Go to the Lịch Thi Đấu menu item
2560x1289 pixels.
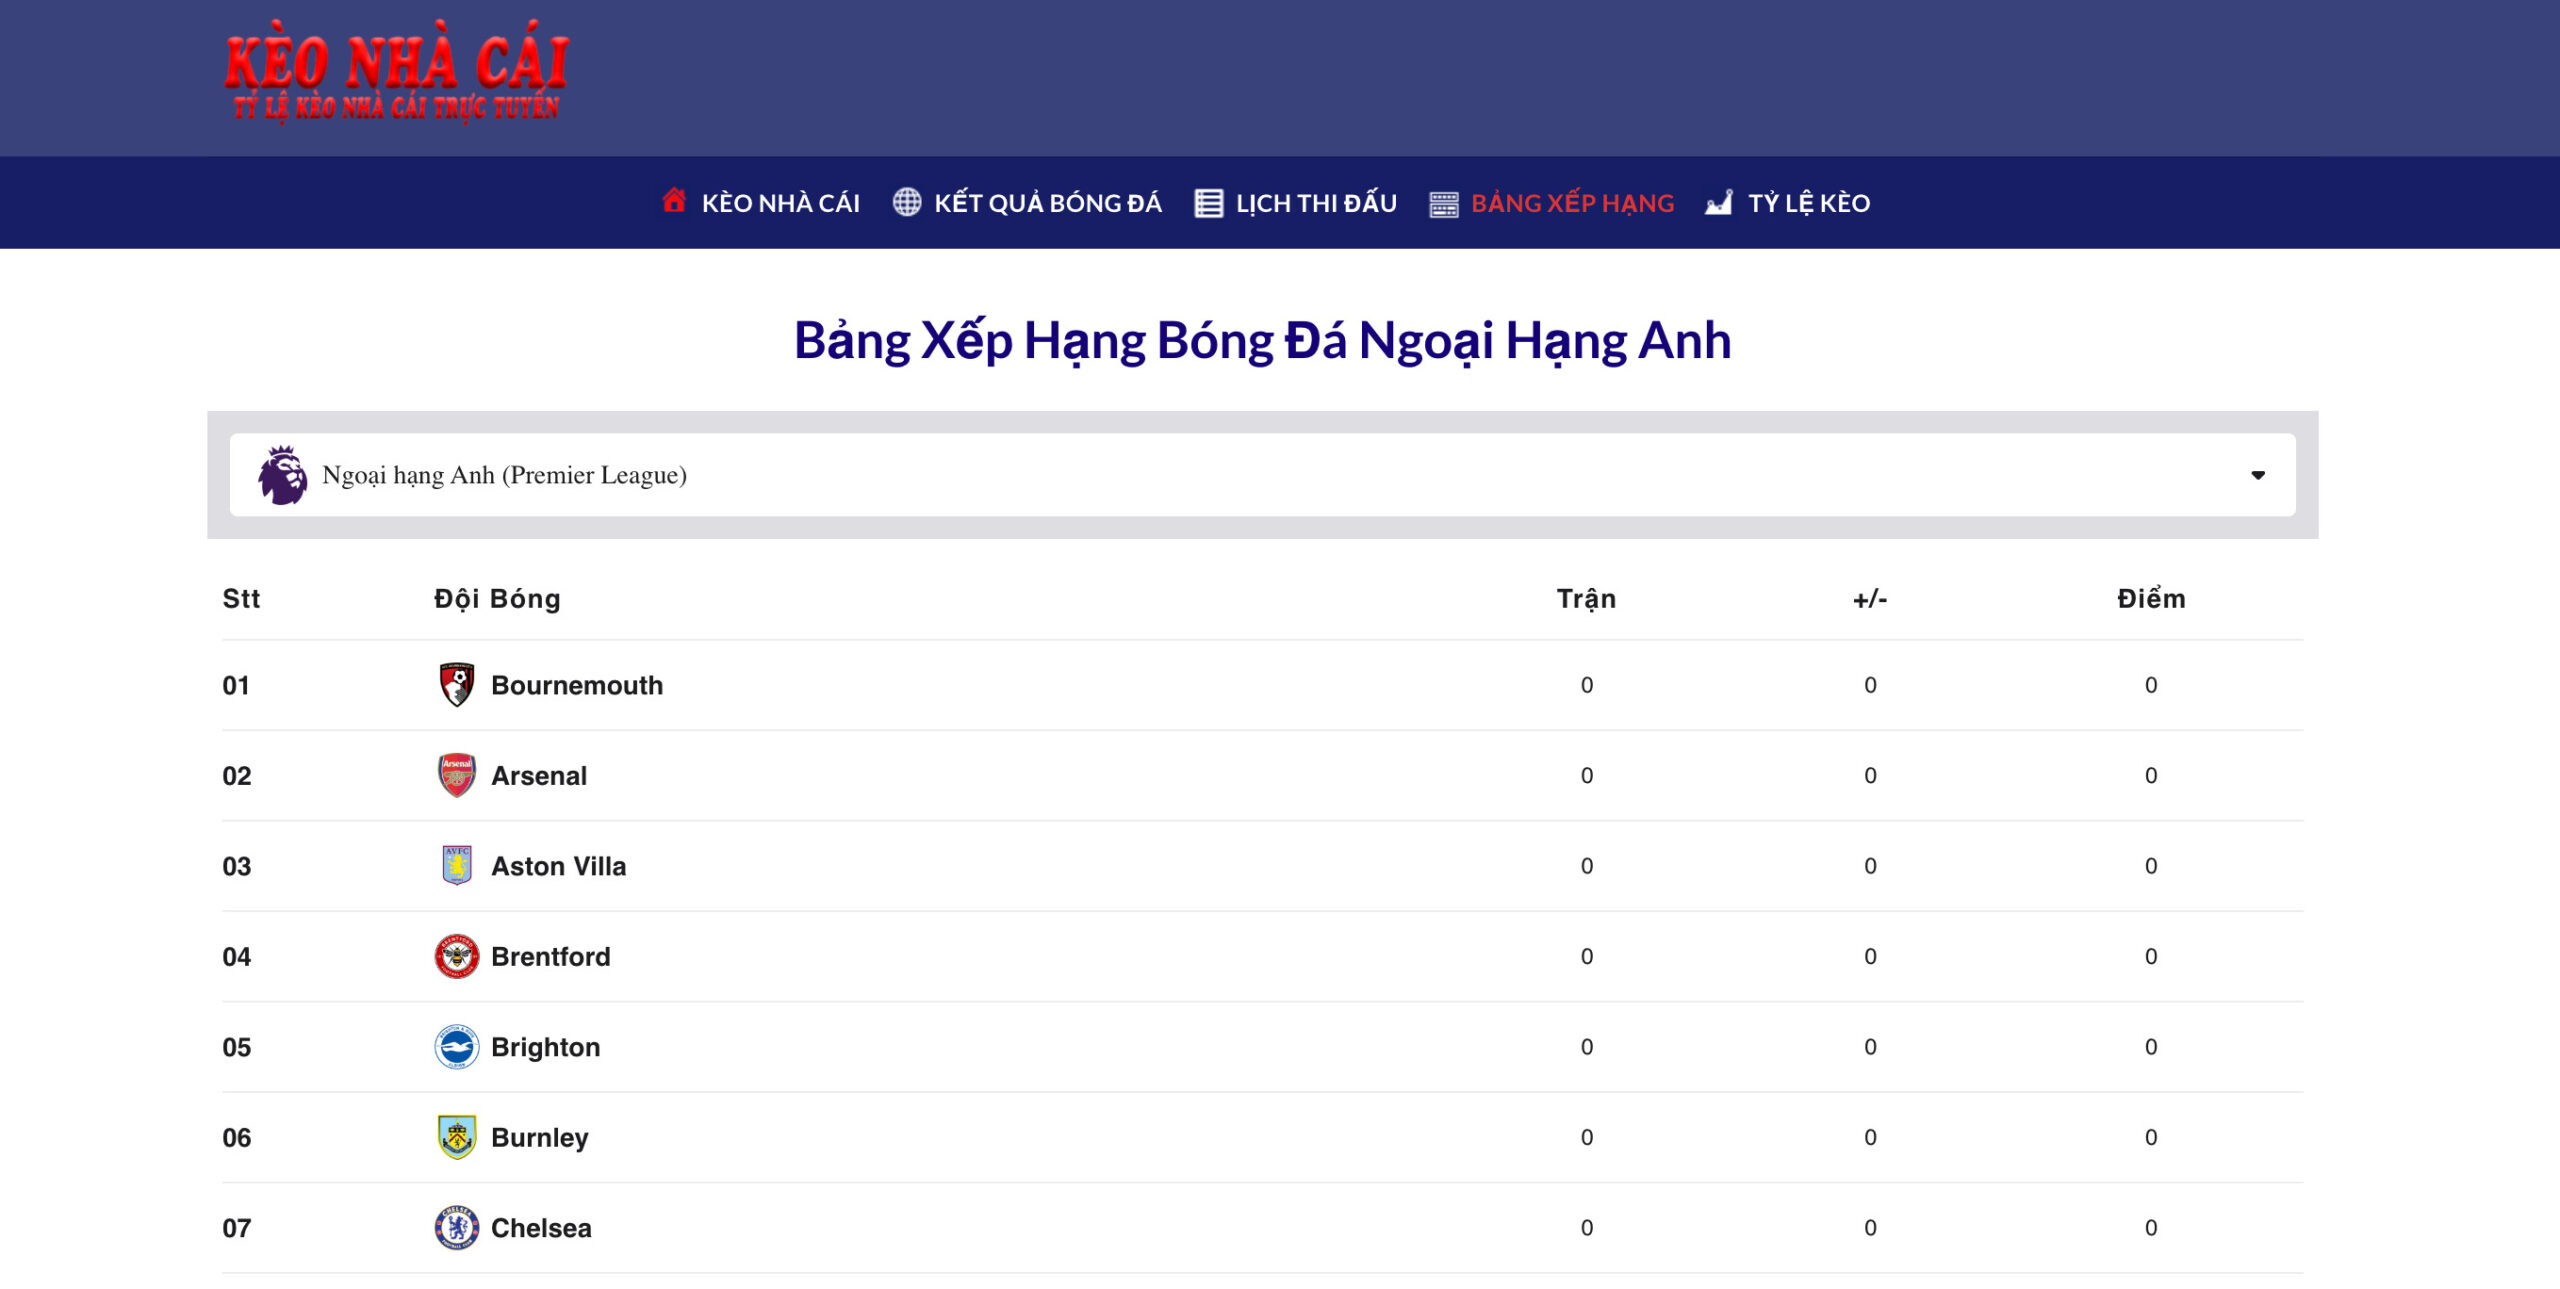coord(1315,203)
